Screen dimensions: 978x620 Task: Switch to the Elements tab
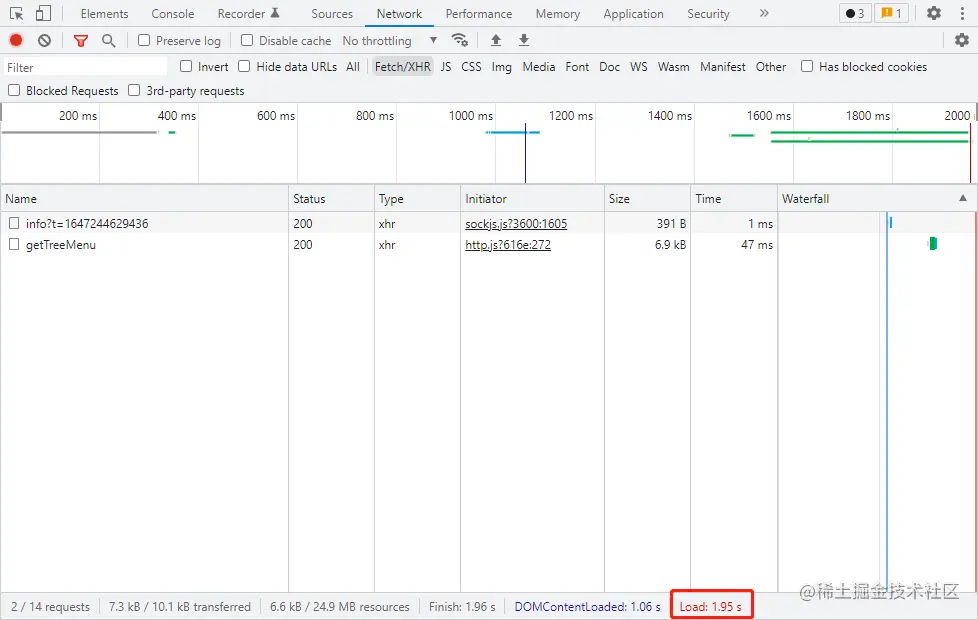click(x=104, y=14)
